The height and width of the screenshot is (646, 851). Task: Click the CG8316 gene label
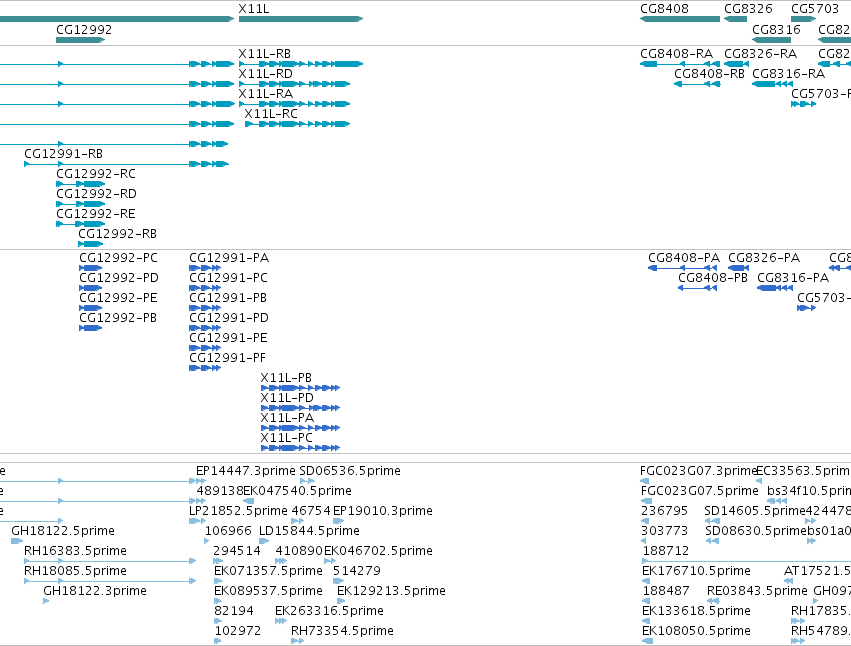point(776,29)
